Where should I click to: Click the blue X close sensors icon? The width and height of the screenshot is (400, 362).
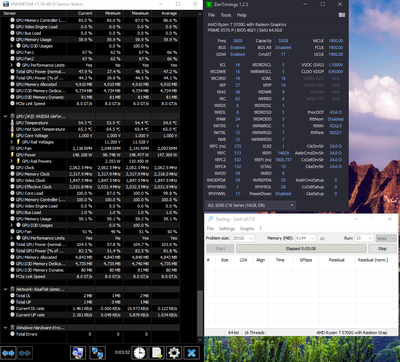coord(191,353)
